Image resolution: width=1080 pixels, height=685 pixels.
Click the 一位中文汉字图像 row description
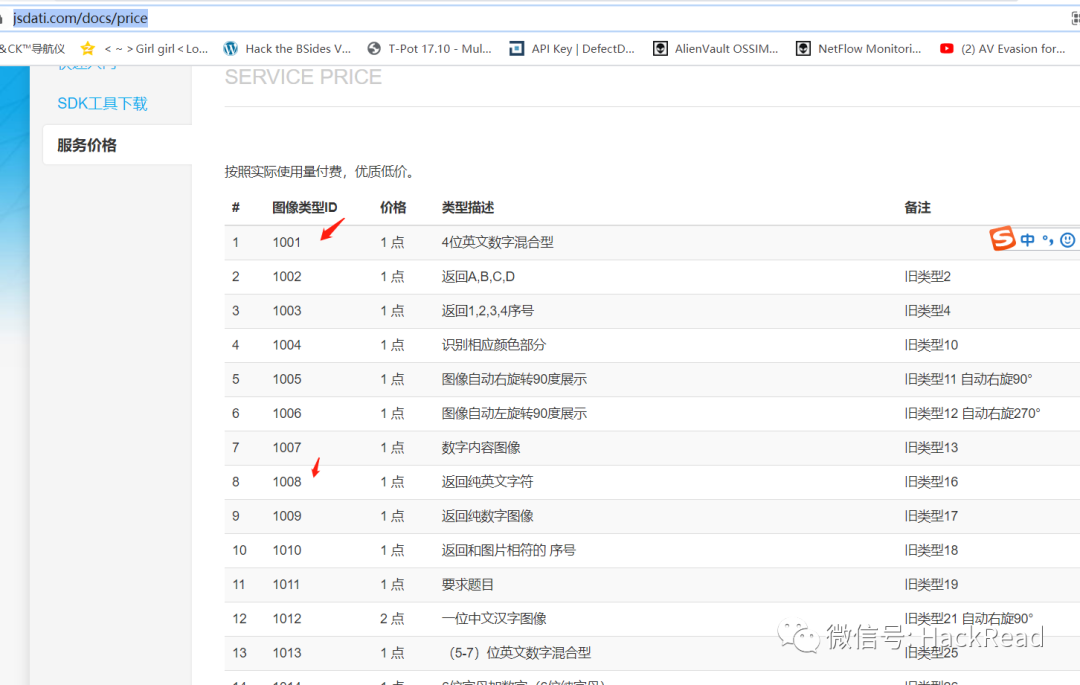tap(494, 618)
